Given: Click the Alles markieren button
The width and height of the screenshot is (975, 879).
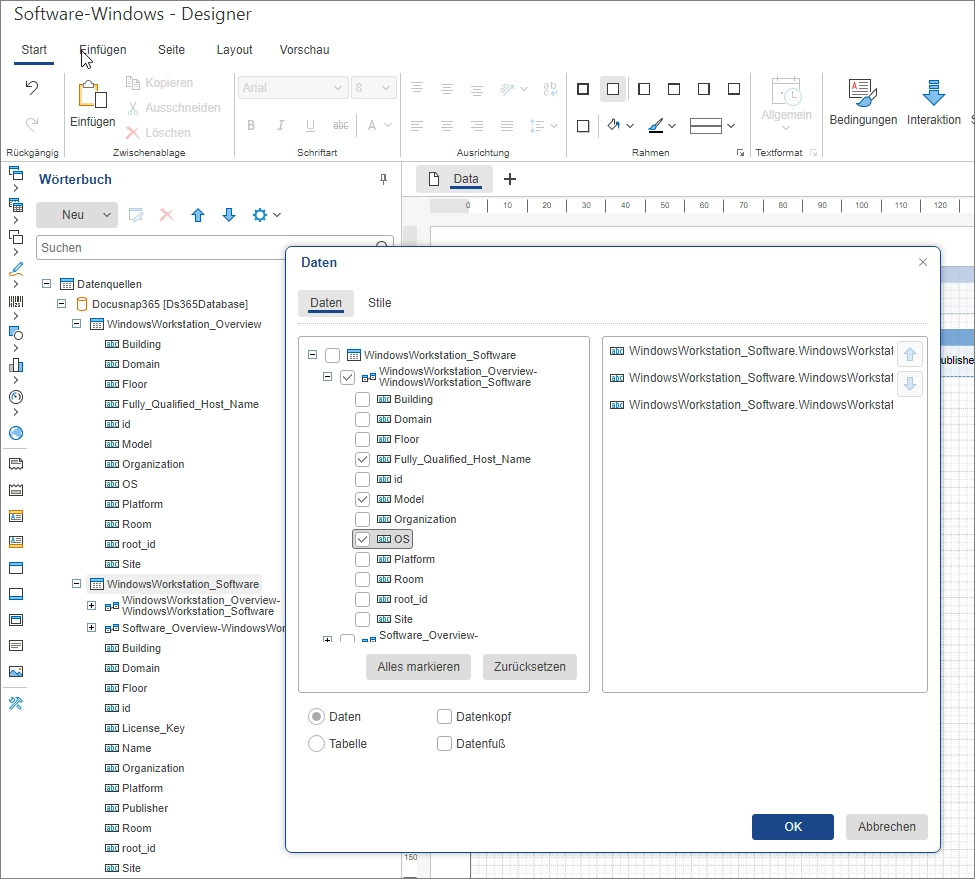Looking at the screenshot, I should coord(418,667).
